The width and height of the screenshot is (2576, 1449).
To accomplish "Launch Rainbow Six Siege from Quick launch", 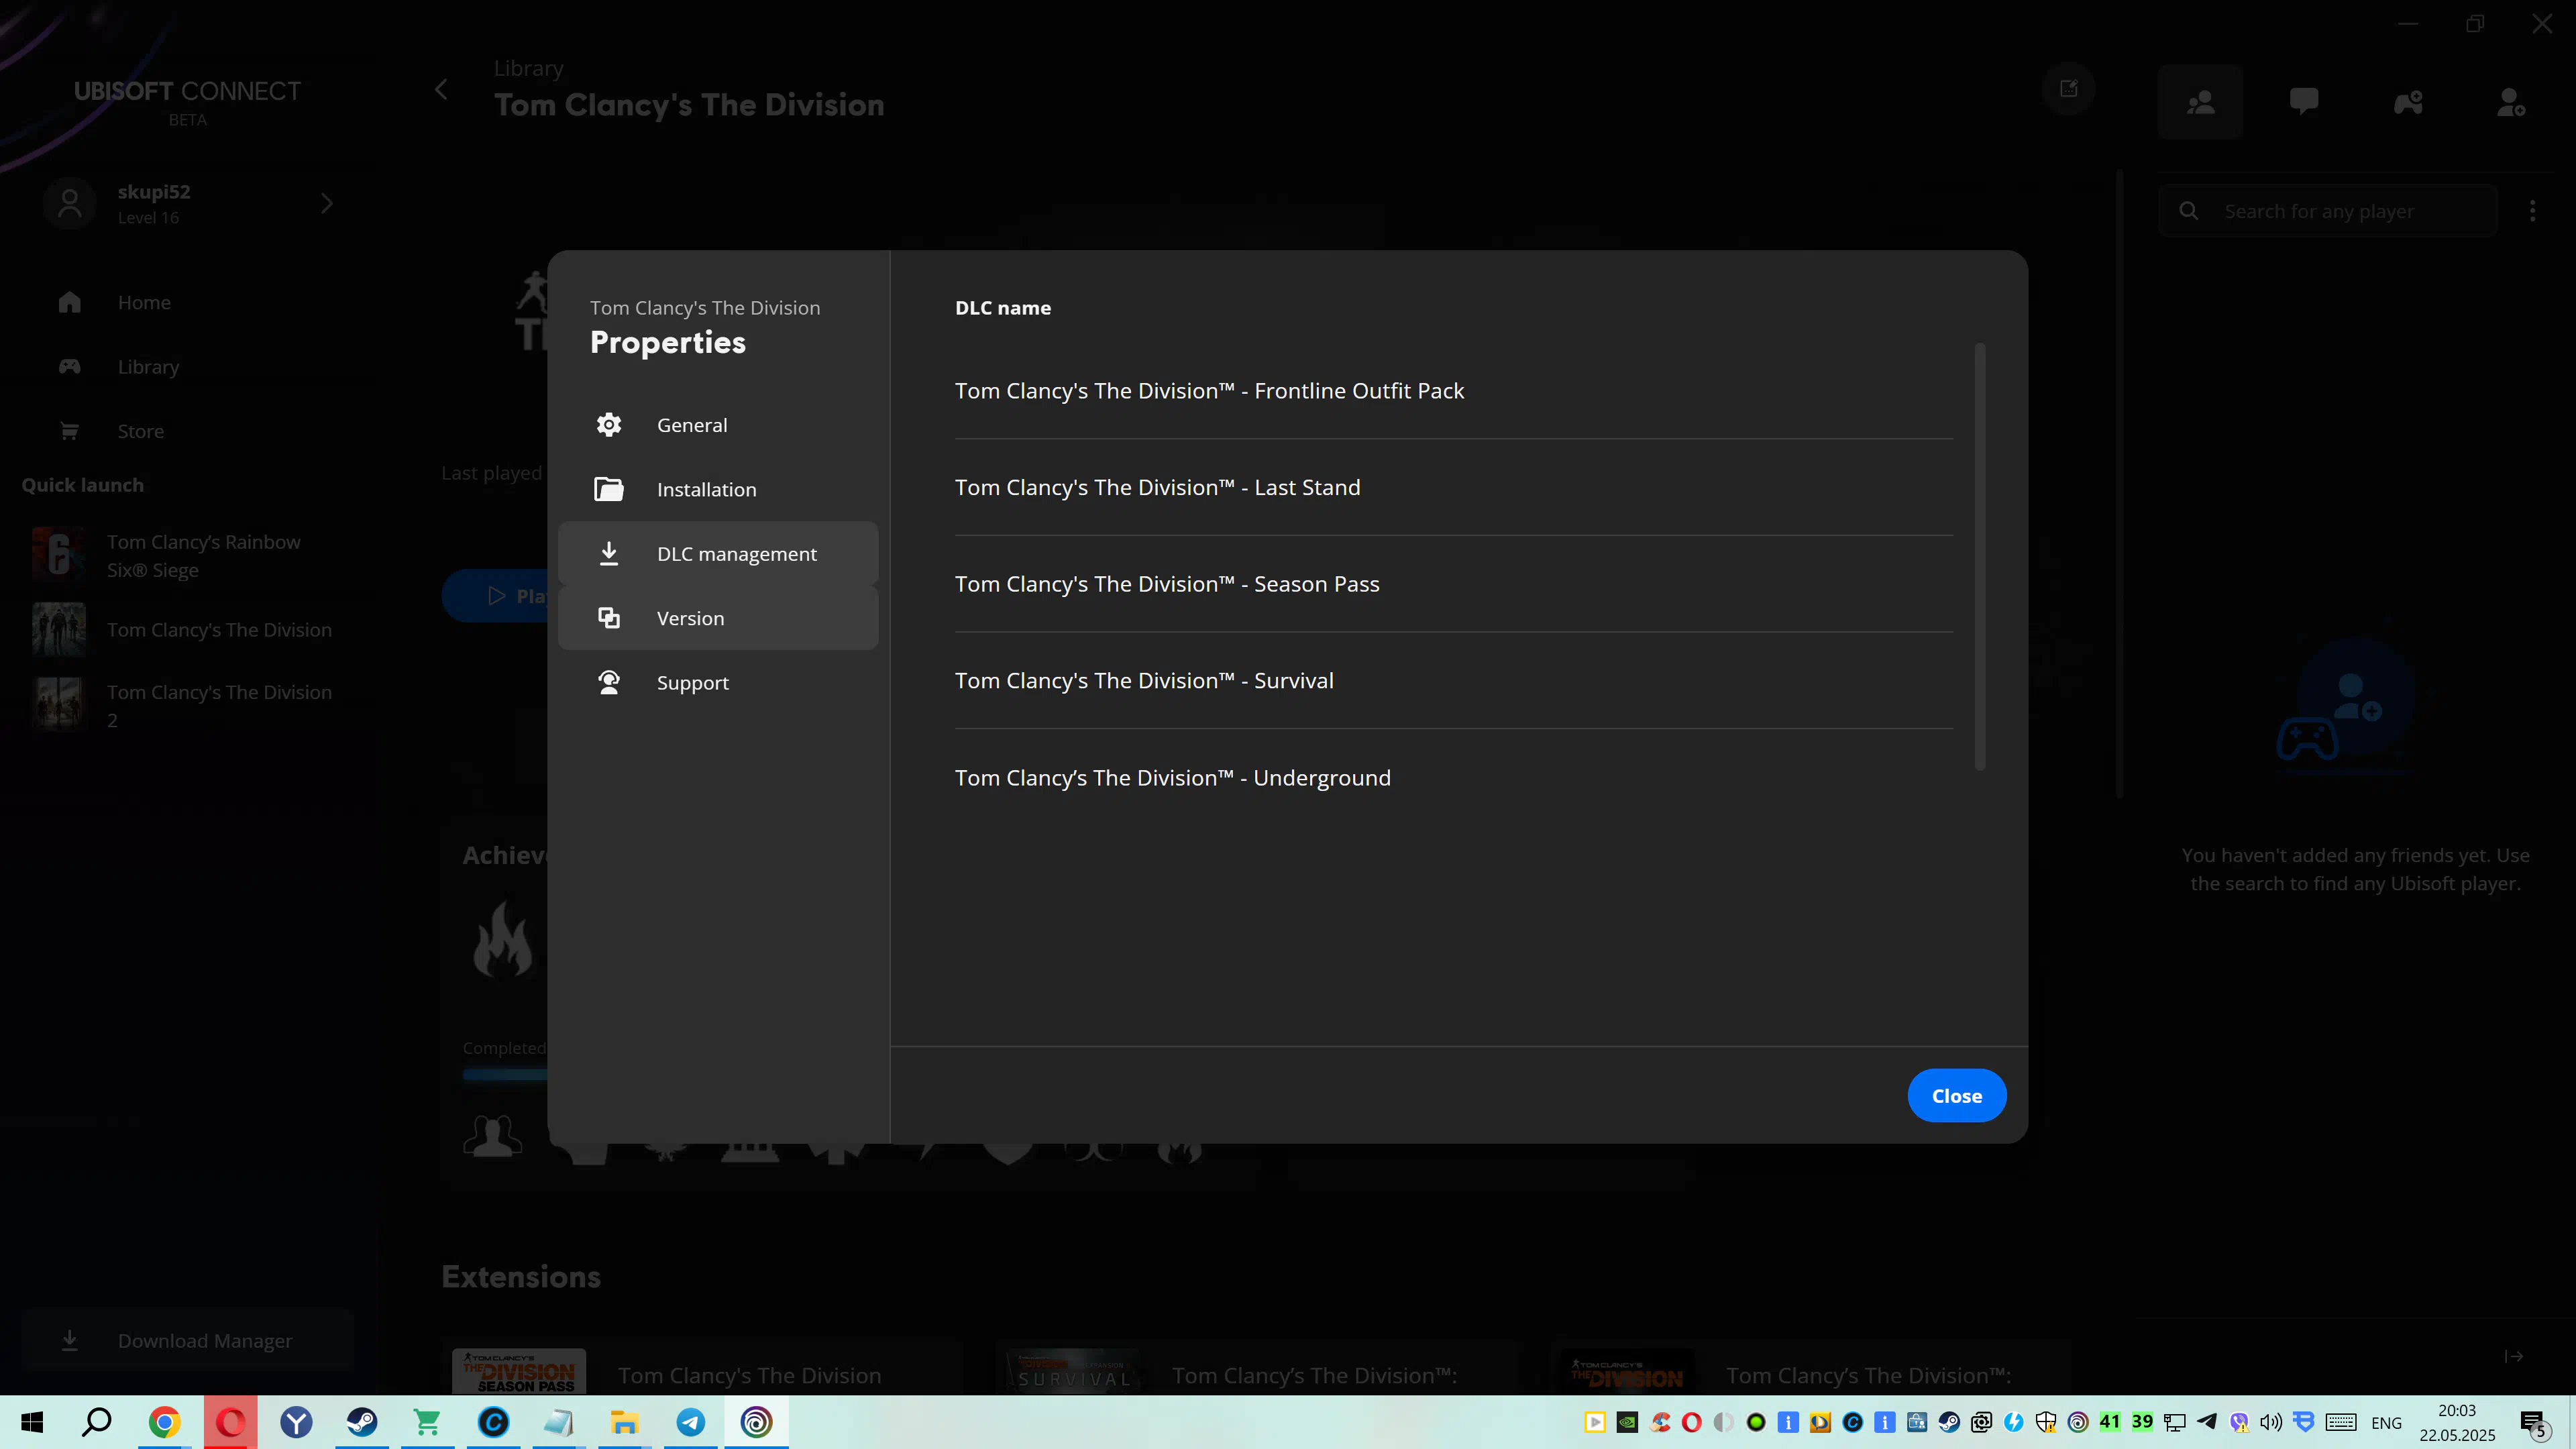I will 188,556.
